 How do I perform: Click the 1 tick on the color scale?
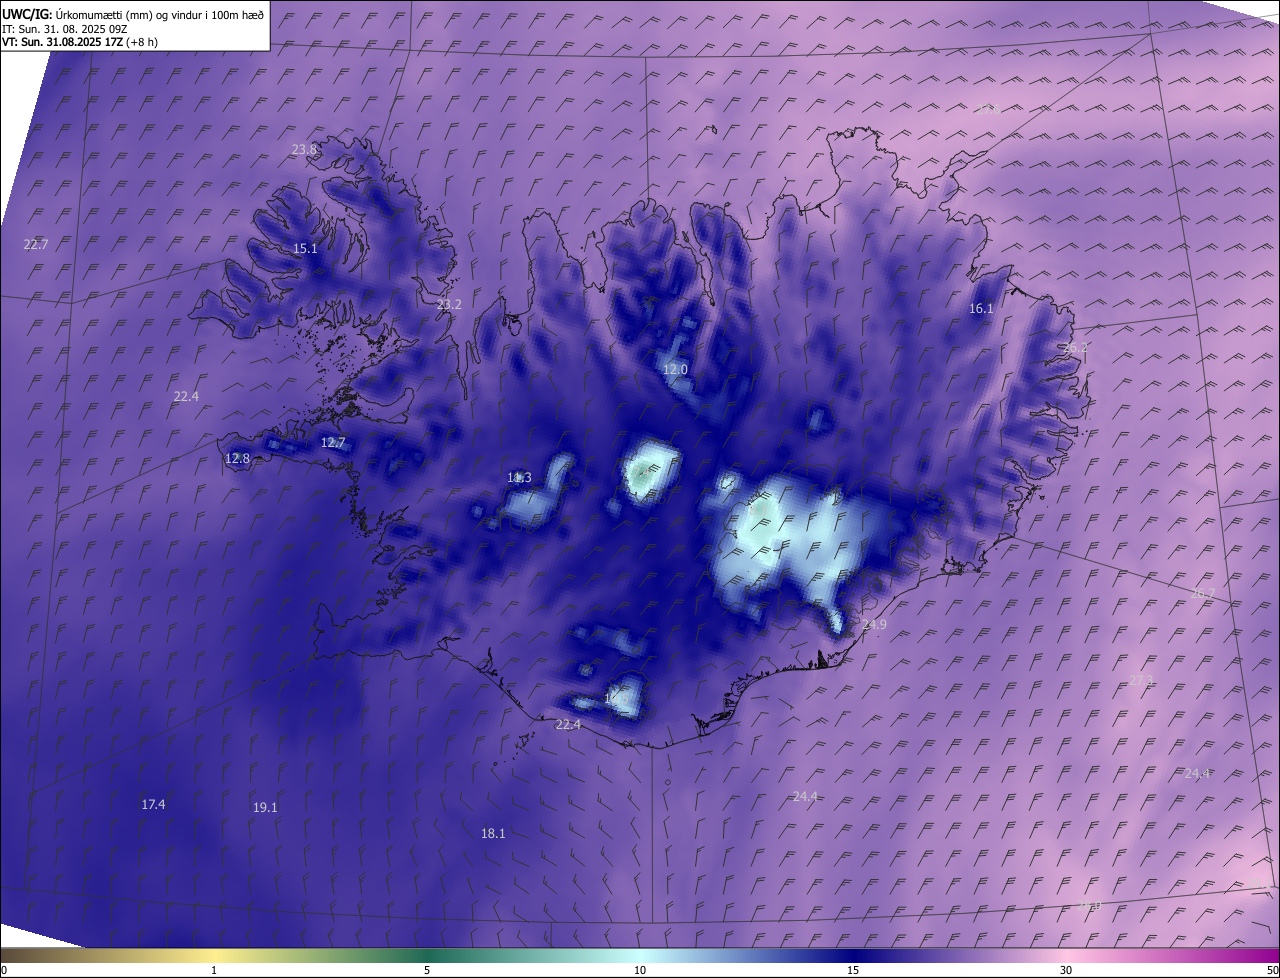(214, 970)
